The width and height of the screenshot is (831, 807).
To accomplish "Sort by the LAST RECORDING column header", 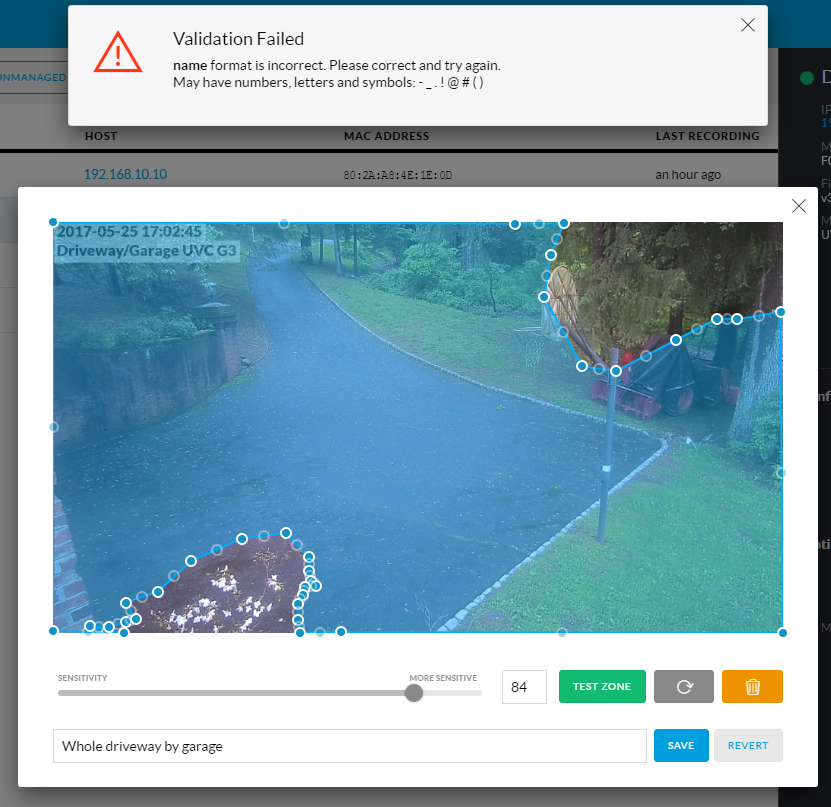I will click(707, 136).
